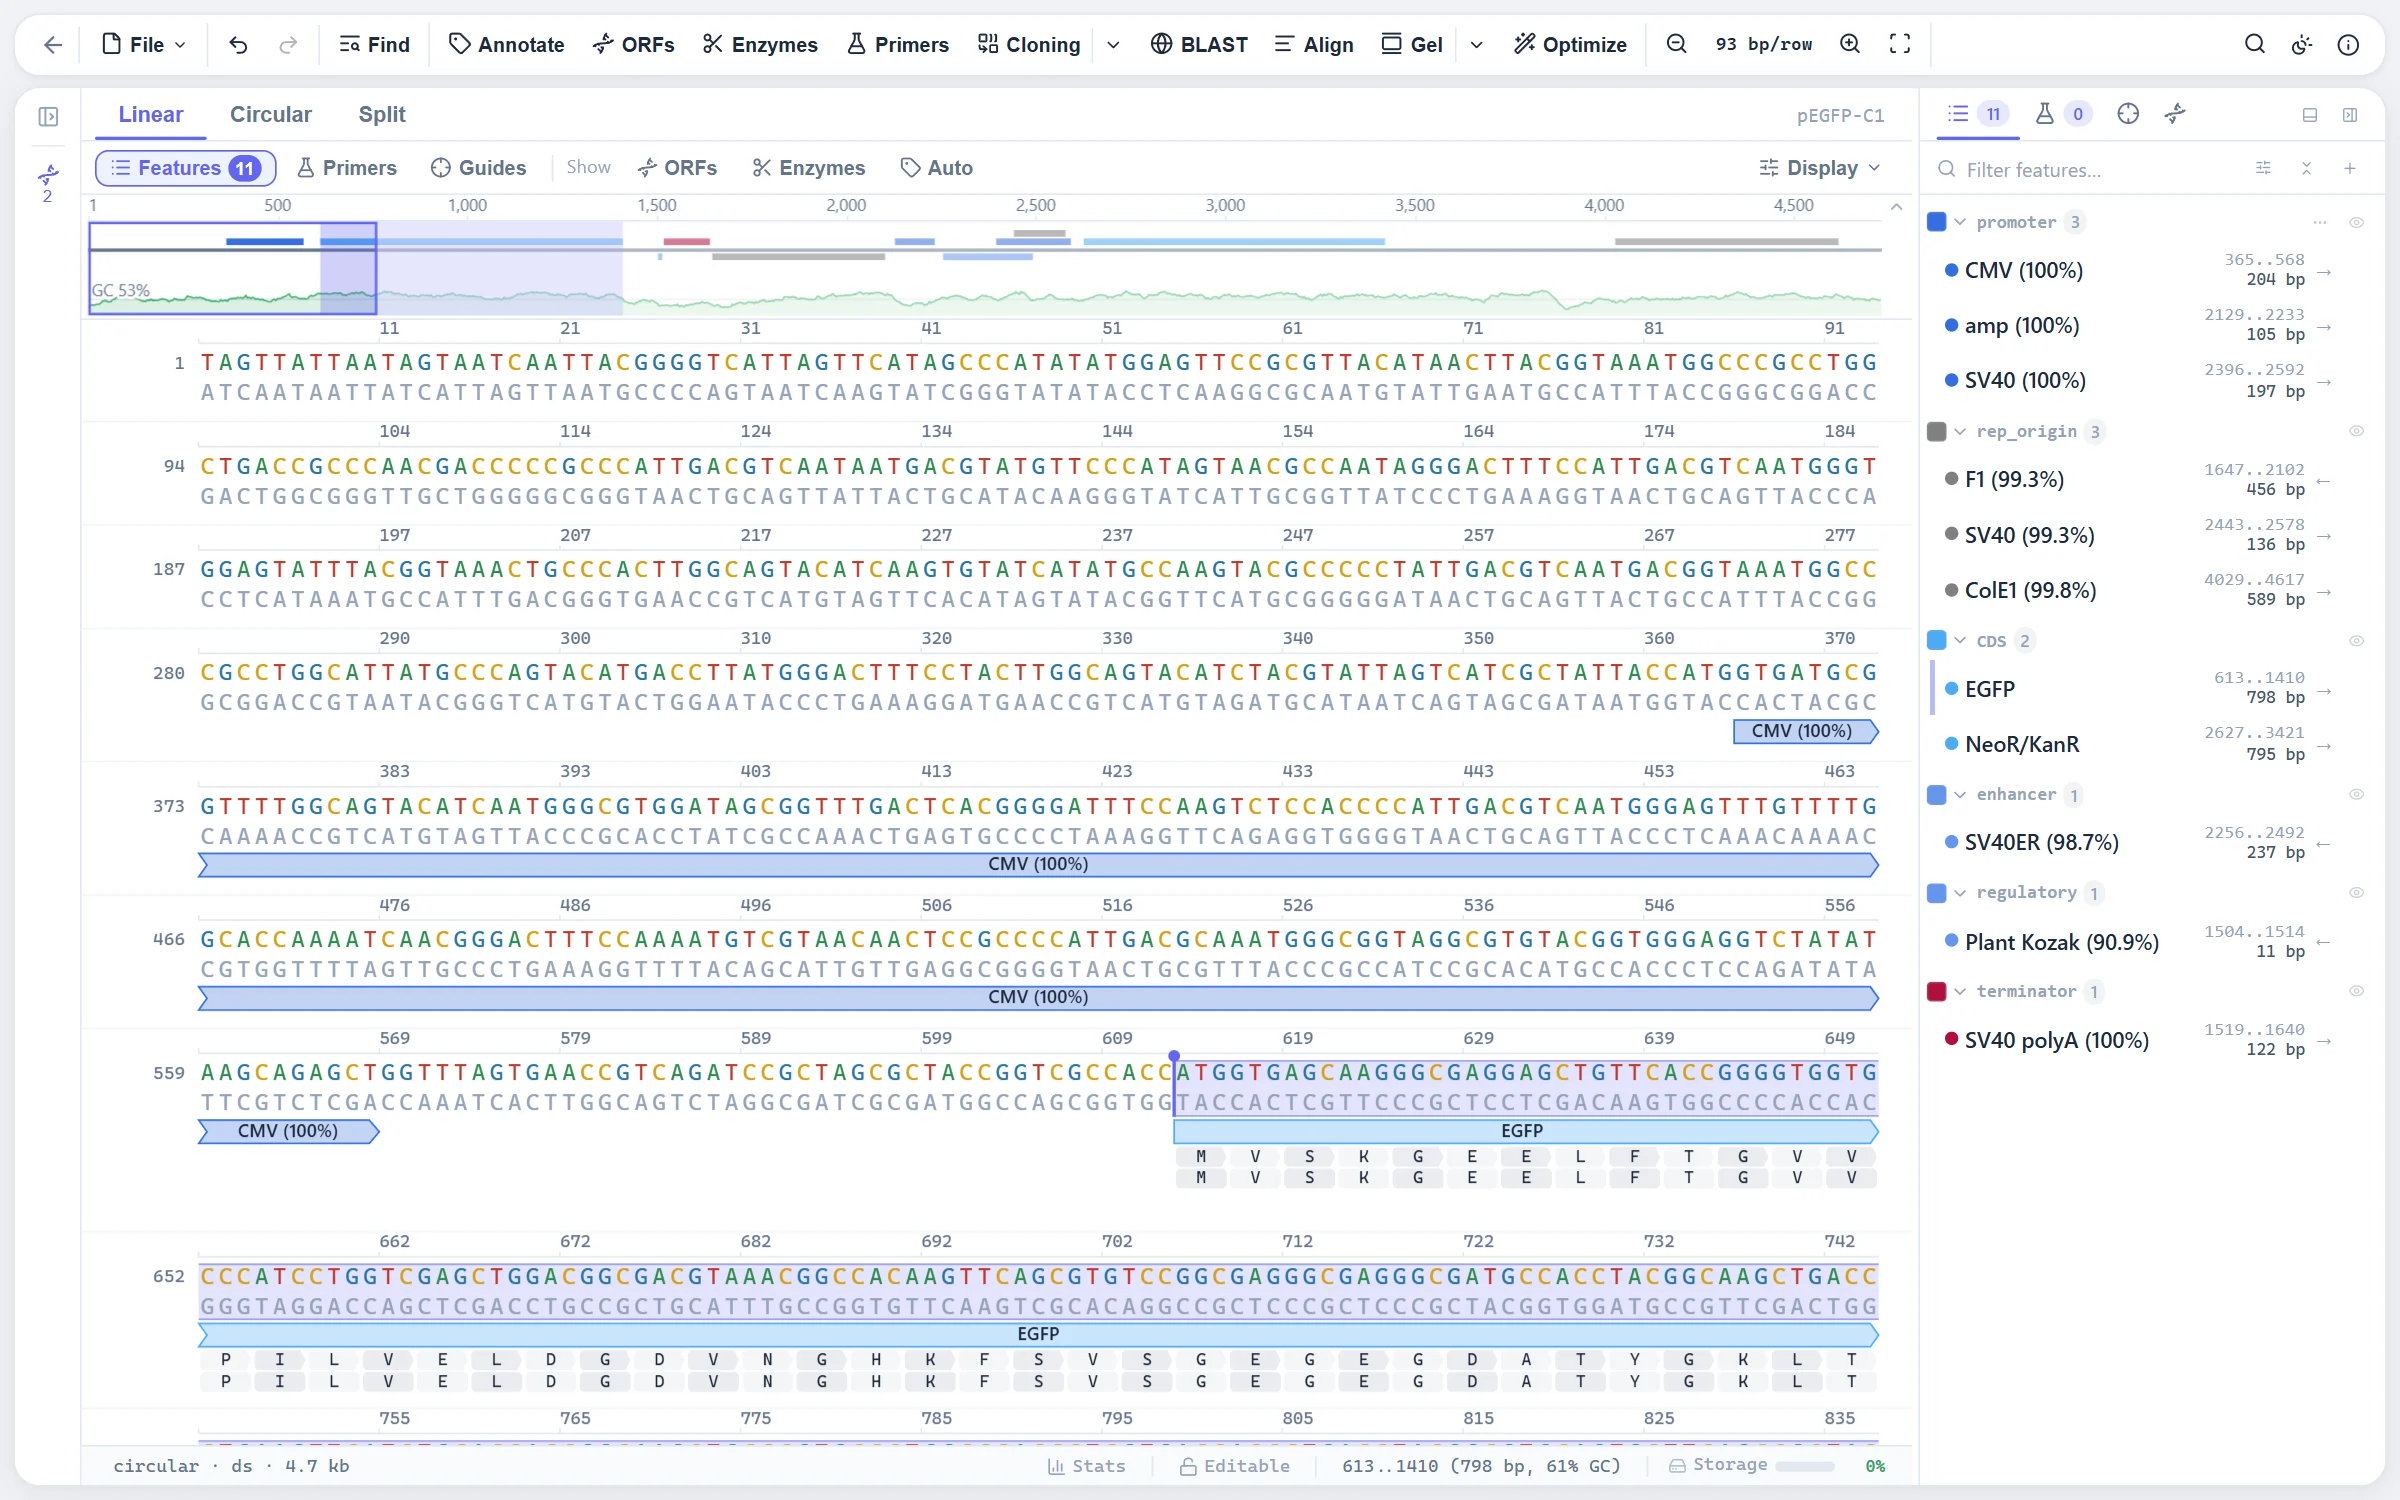This screenshot has height=1500, width=2400.
Task: Toggle visibility of the enhancer group
Action: (2356, 794)
